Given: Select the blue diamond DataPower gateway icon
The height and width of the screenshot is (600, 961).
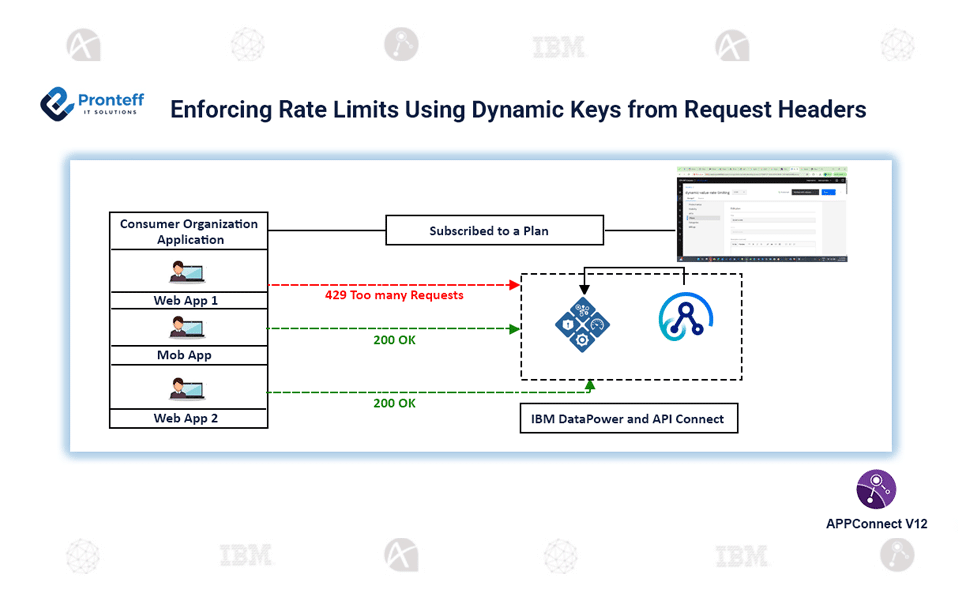Looking at the screenshot, I should tap(582, 324).
